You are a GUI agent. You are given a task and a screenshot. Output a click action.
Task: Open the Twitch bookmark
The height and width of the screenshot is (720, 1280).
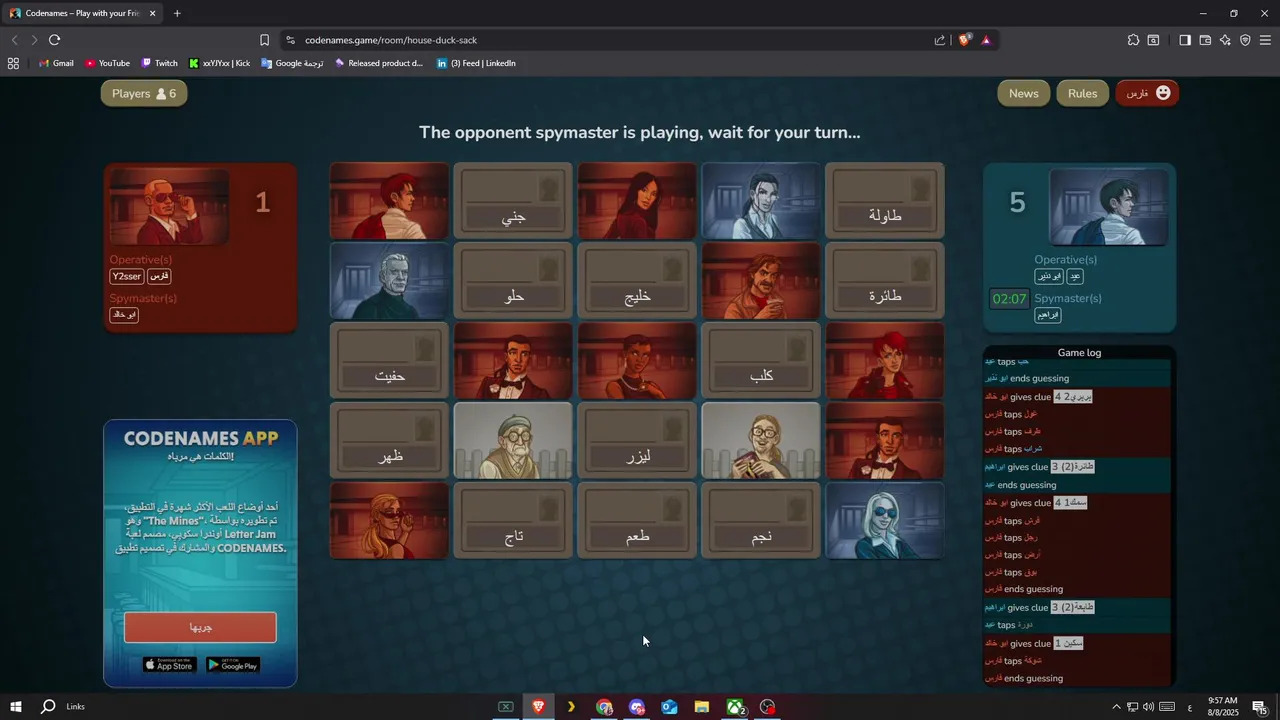click(159, 63)
